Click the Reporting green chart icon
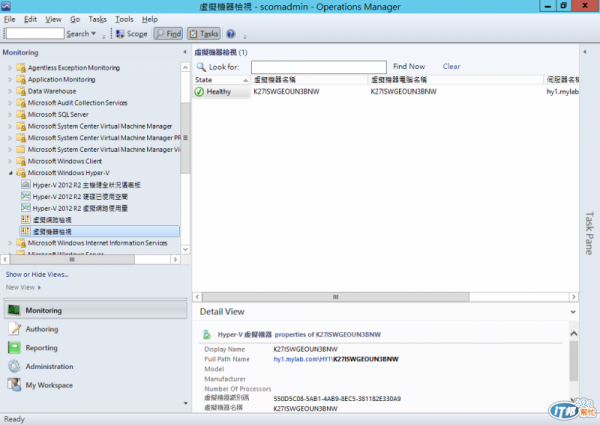Image resolution: width=600 pixels, height=425 pixels. [x=15, y=347]
